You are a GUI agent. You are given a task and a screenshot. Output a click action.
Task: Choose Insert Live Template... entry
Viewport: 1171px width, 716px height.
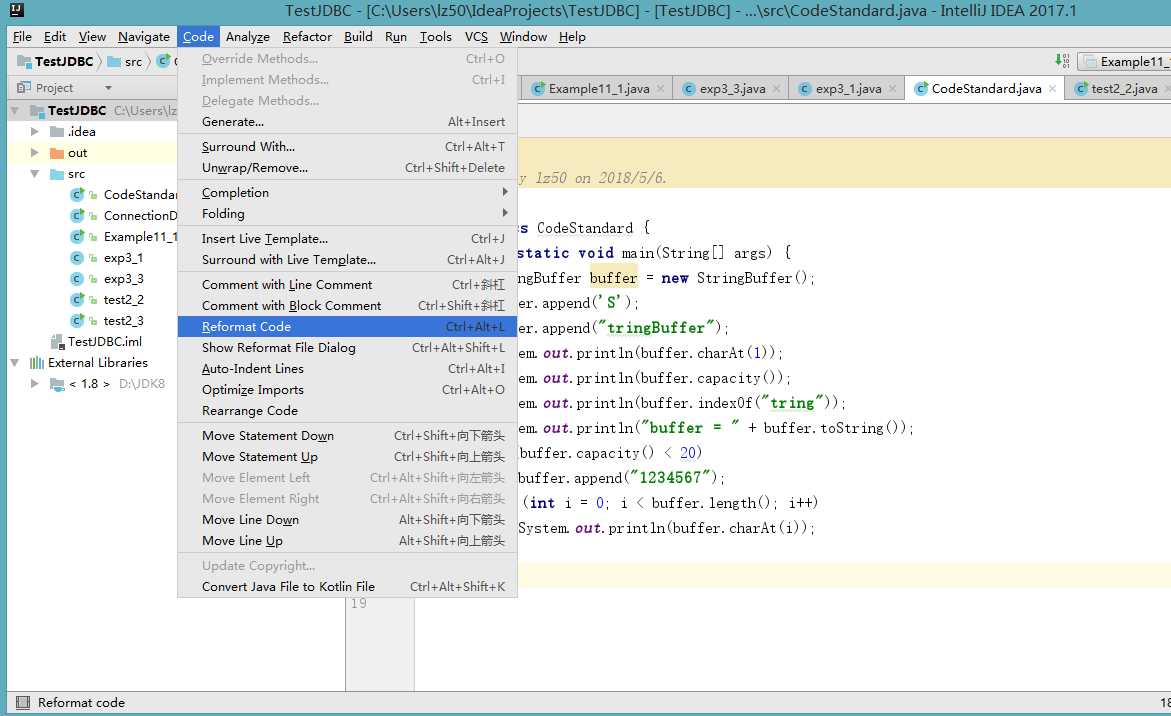pyautogui.click(x=347, y=239)
